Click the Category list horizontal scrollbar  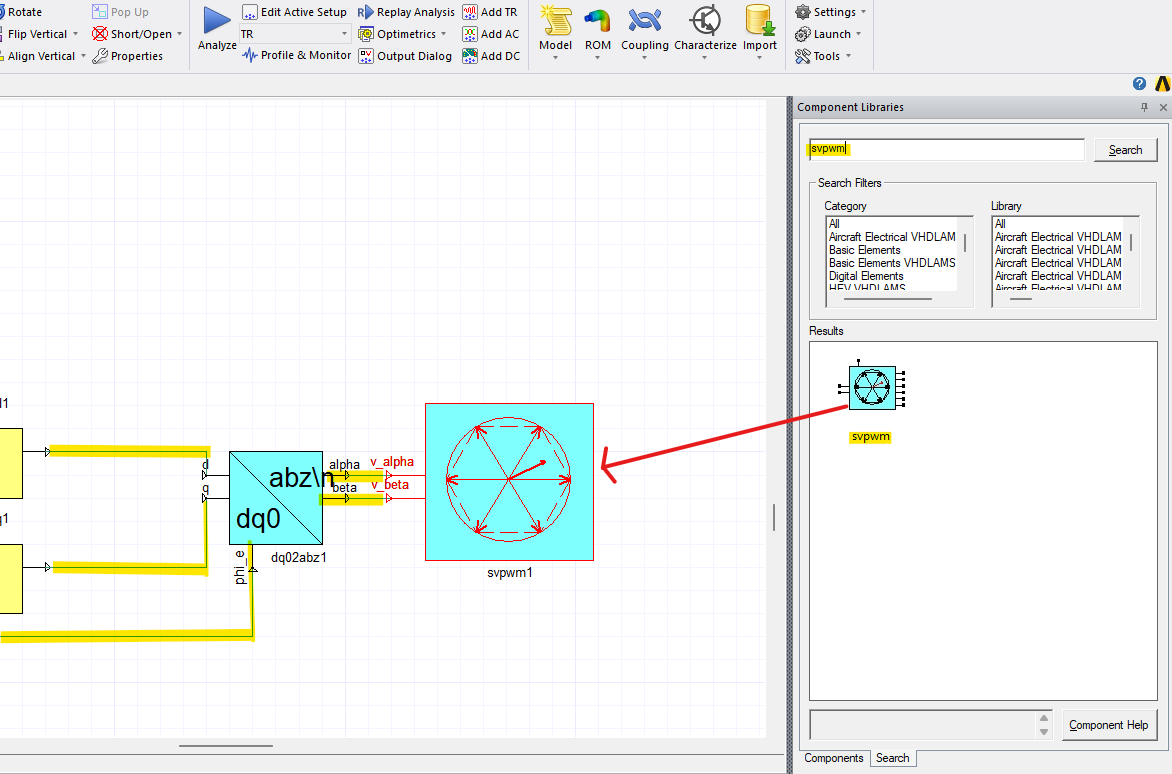(x=888, y=299)
